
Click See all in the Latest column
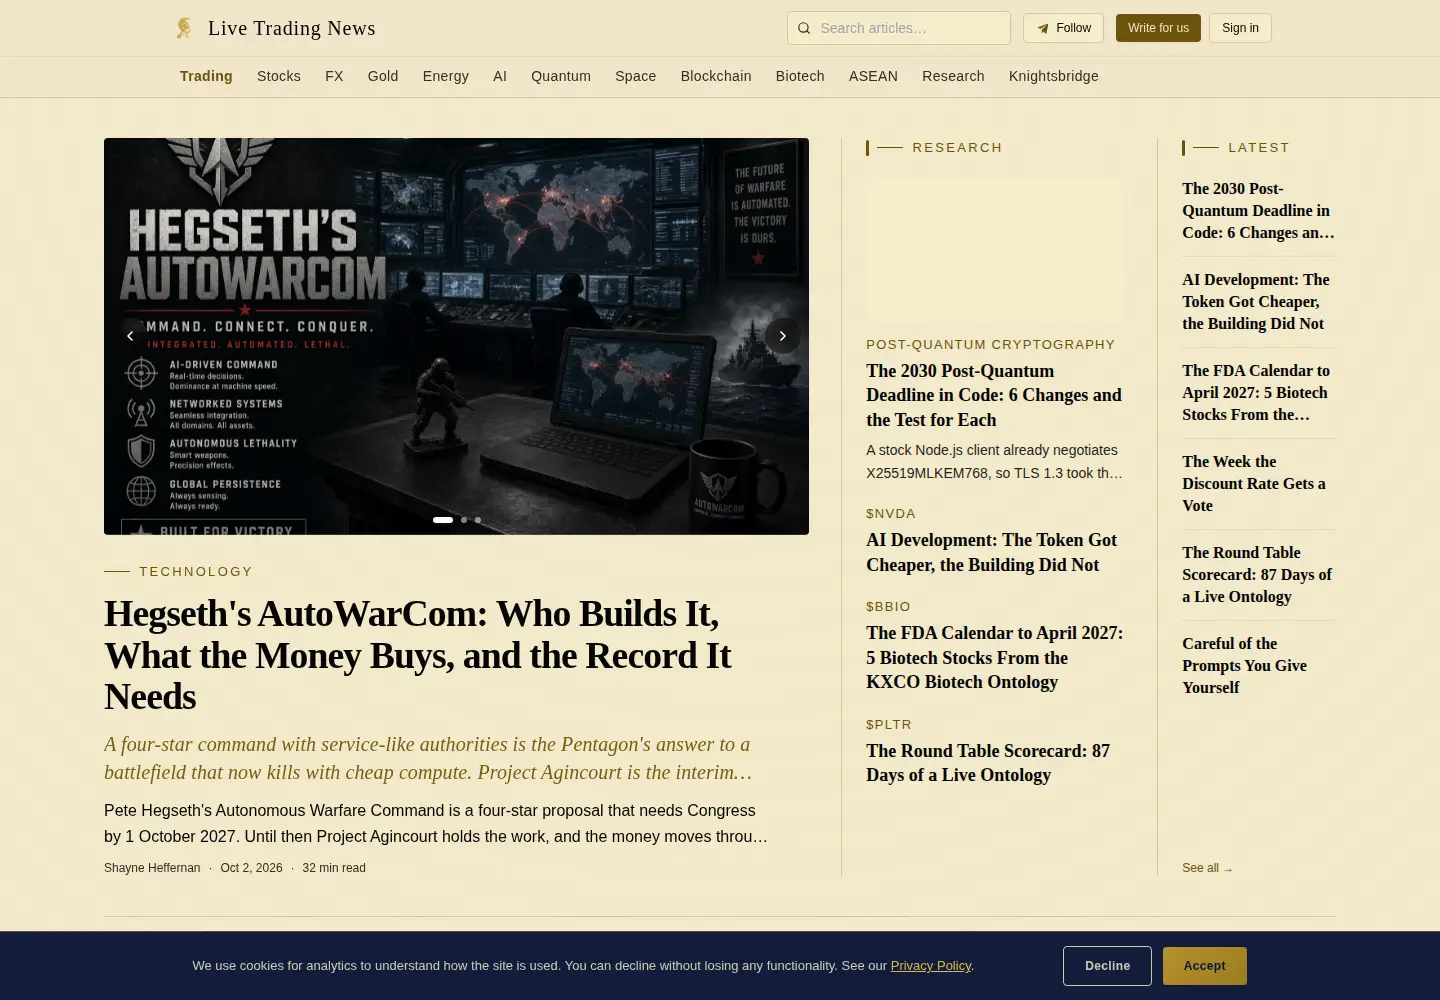pyautogui.click(x=1207, y=868)
